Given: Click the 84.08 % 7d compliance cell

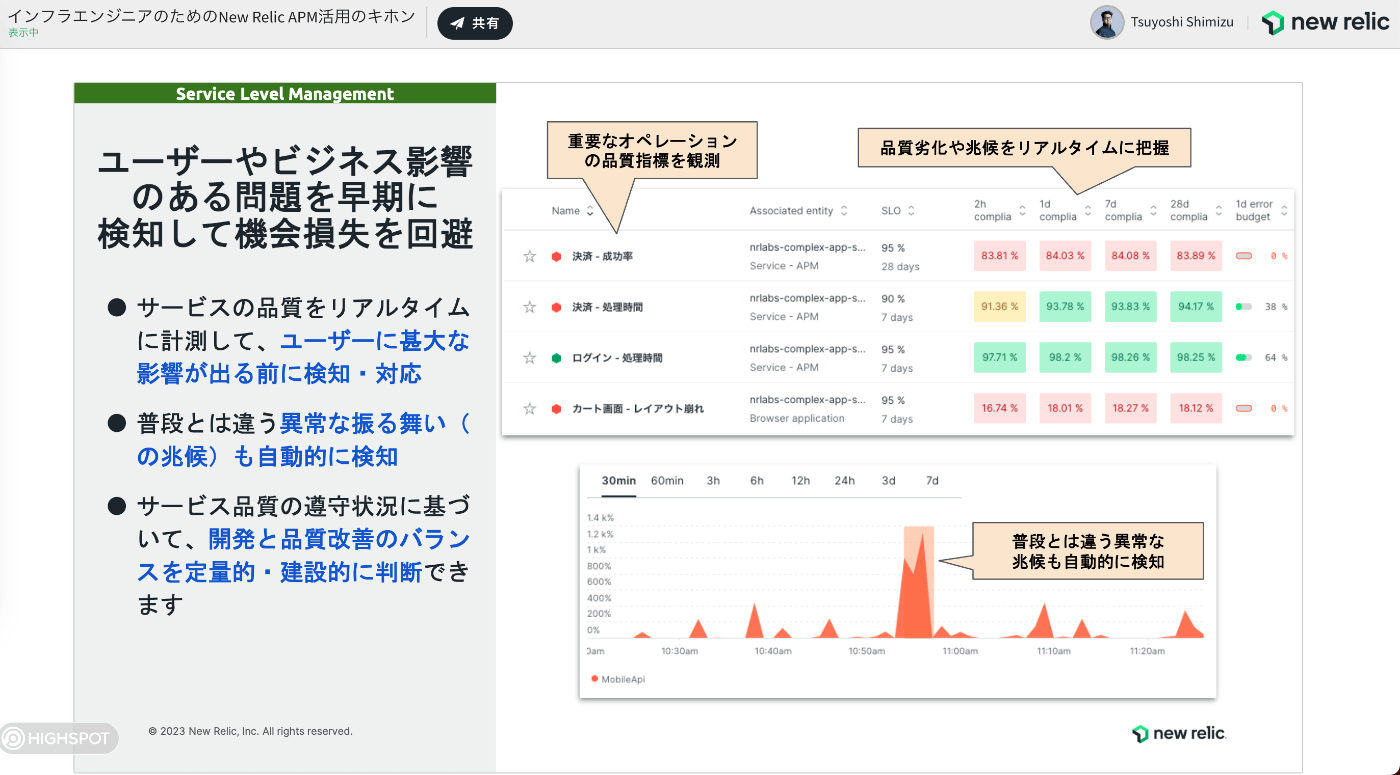Looking at the screenshot, I should 1131,256.
